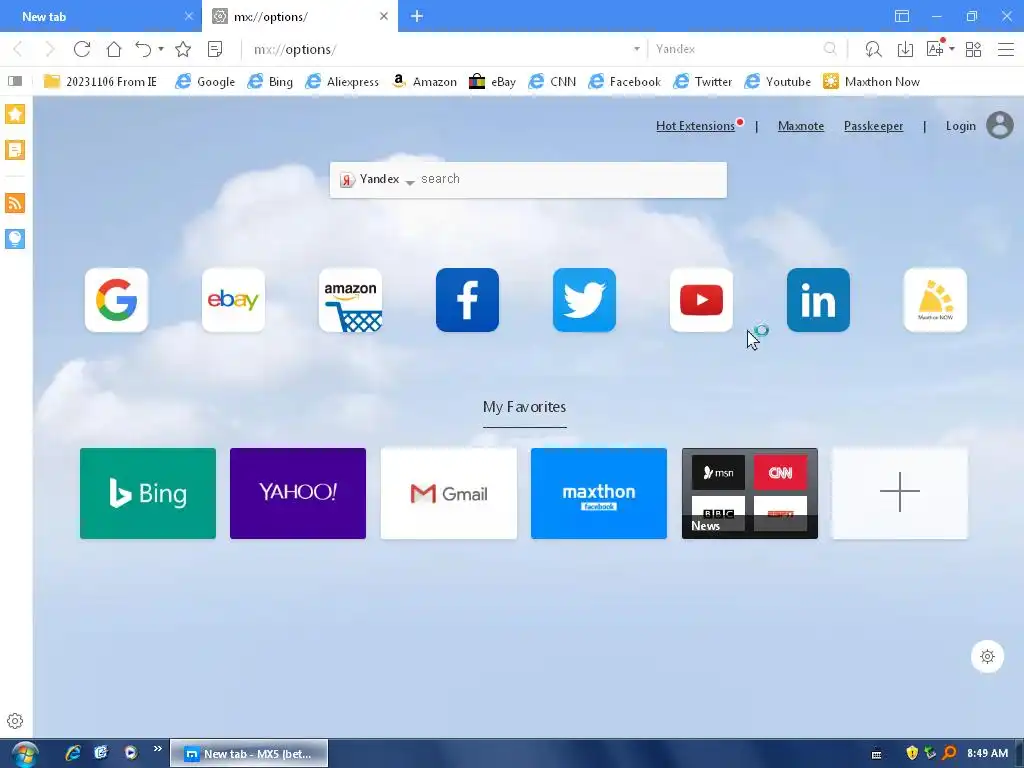This screenshot has width=1024, height=768.
Task: Click the browser Back arrow
Action: point(18,49)
